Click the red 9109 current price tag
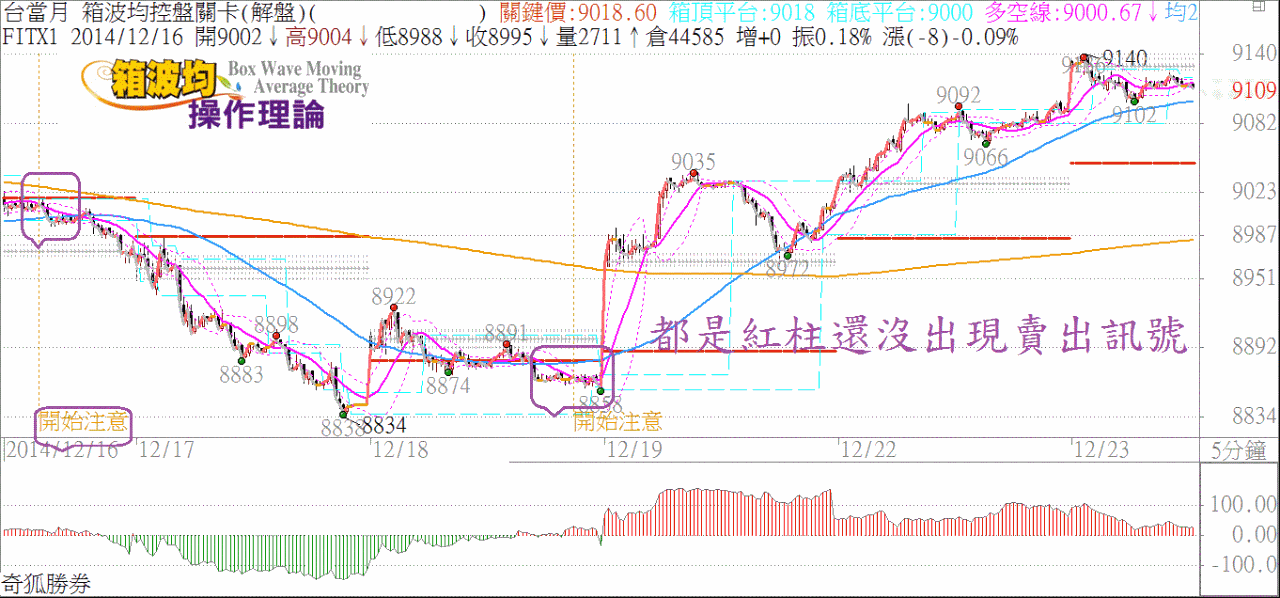The width and height of the screenshot is (1280, 598). [x=1253, y=91]
